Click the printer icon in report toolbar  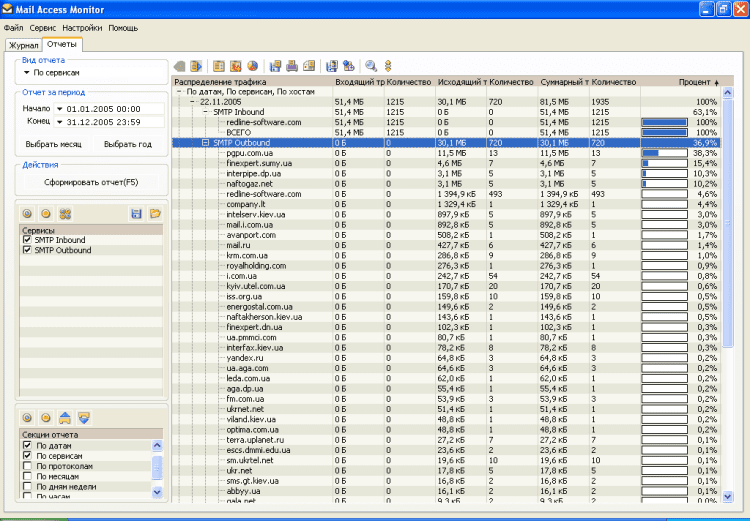(x=292, y=66)
